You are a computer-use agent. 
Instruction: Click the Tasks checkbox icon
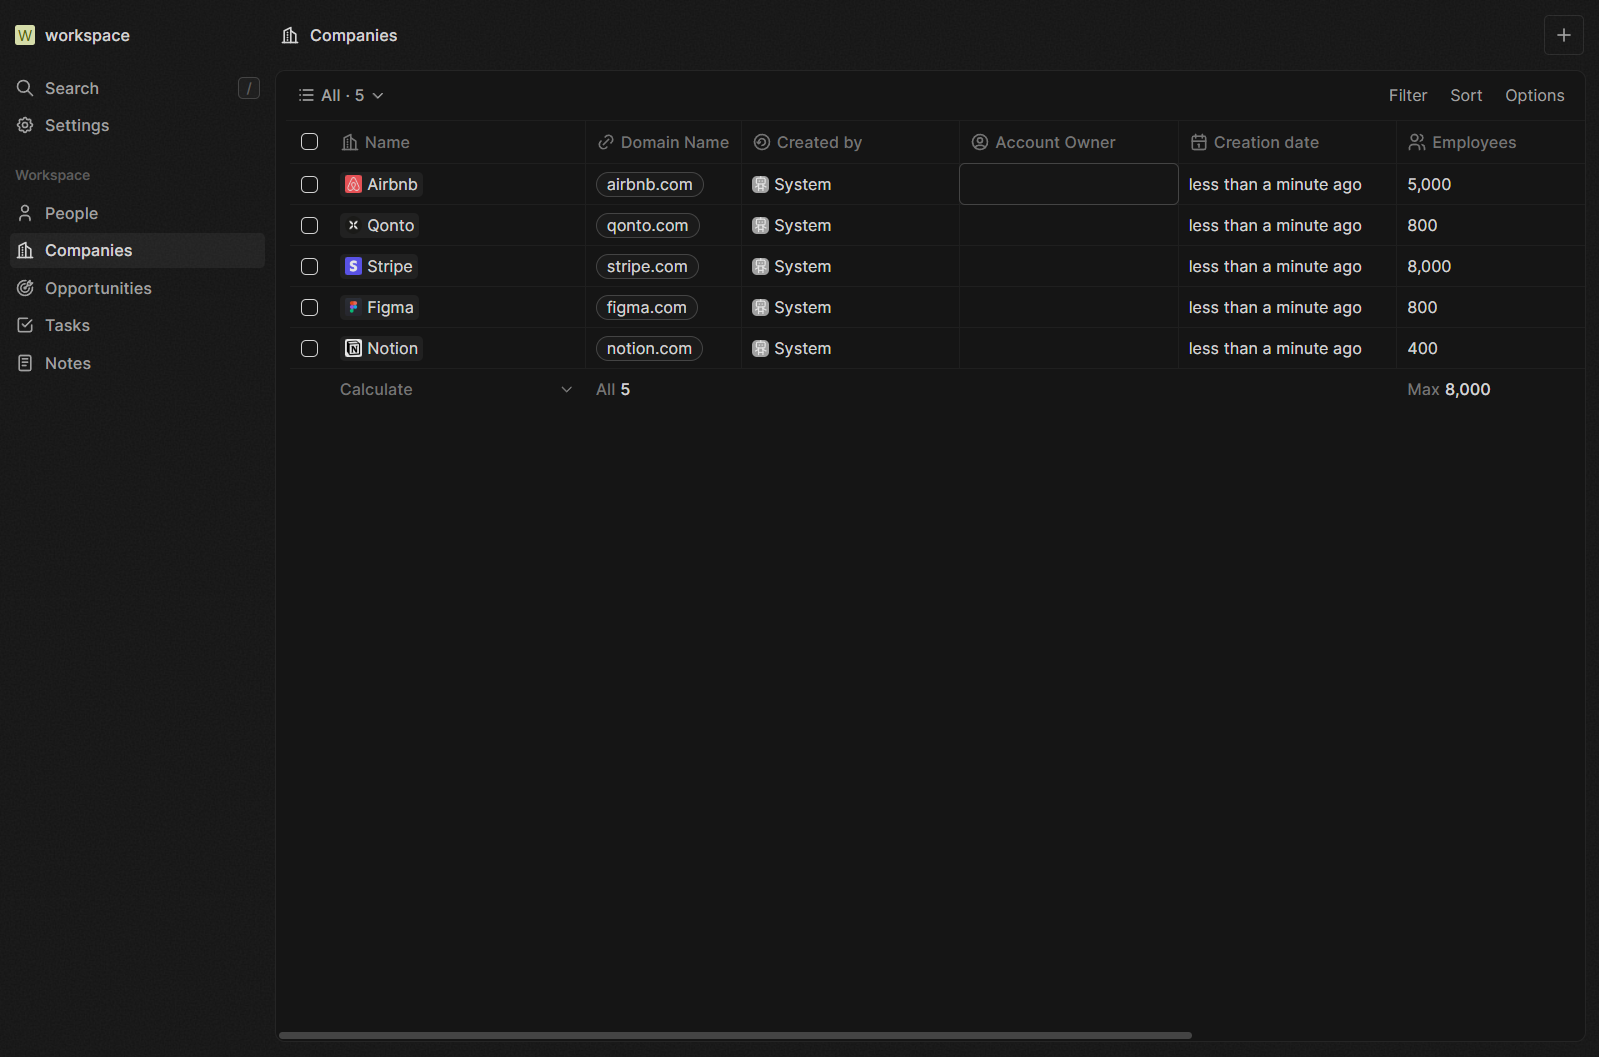click(25, 325)
